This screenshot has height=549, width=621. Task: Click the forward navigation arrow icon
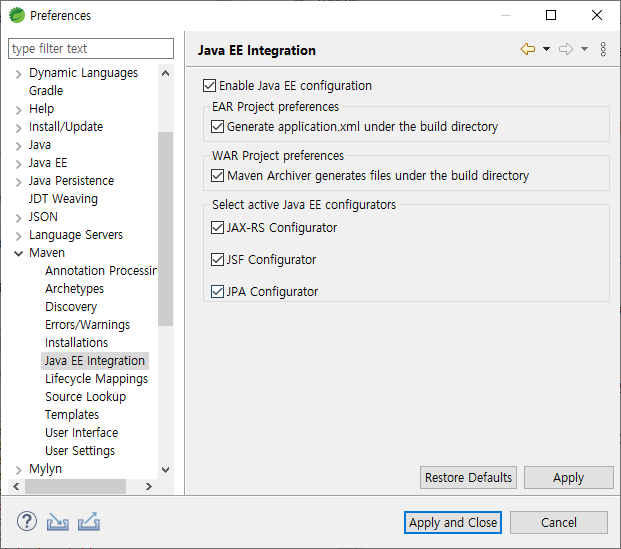566,49
